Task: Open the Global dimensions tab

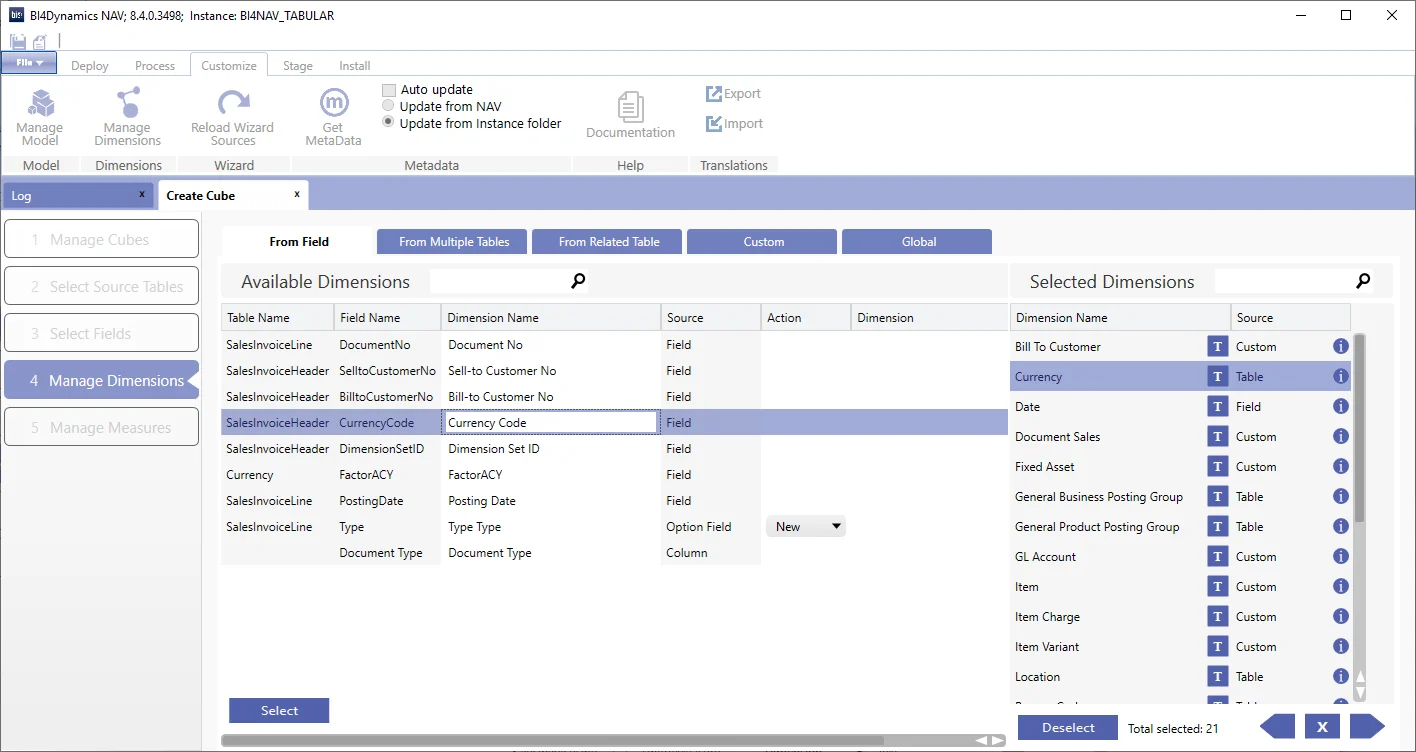Action: (919, 242)
